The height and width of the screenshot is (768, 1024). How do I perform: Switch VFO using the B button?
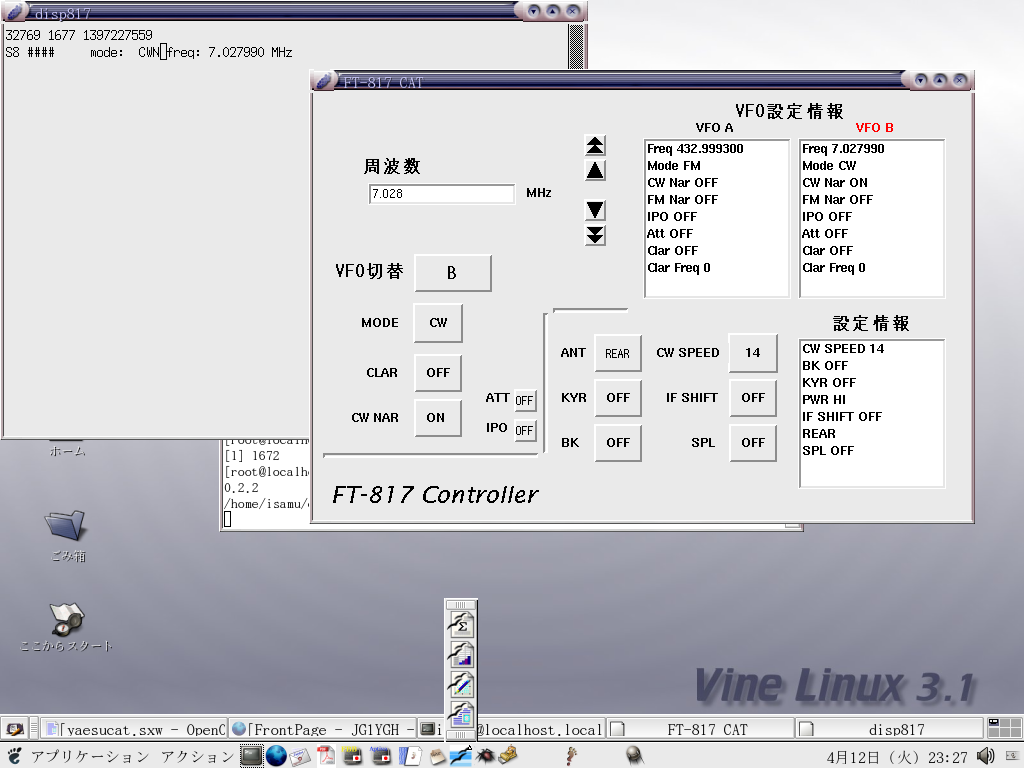tap(452, 273)
